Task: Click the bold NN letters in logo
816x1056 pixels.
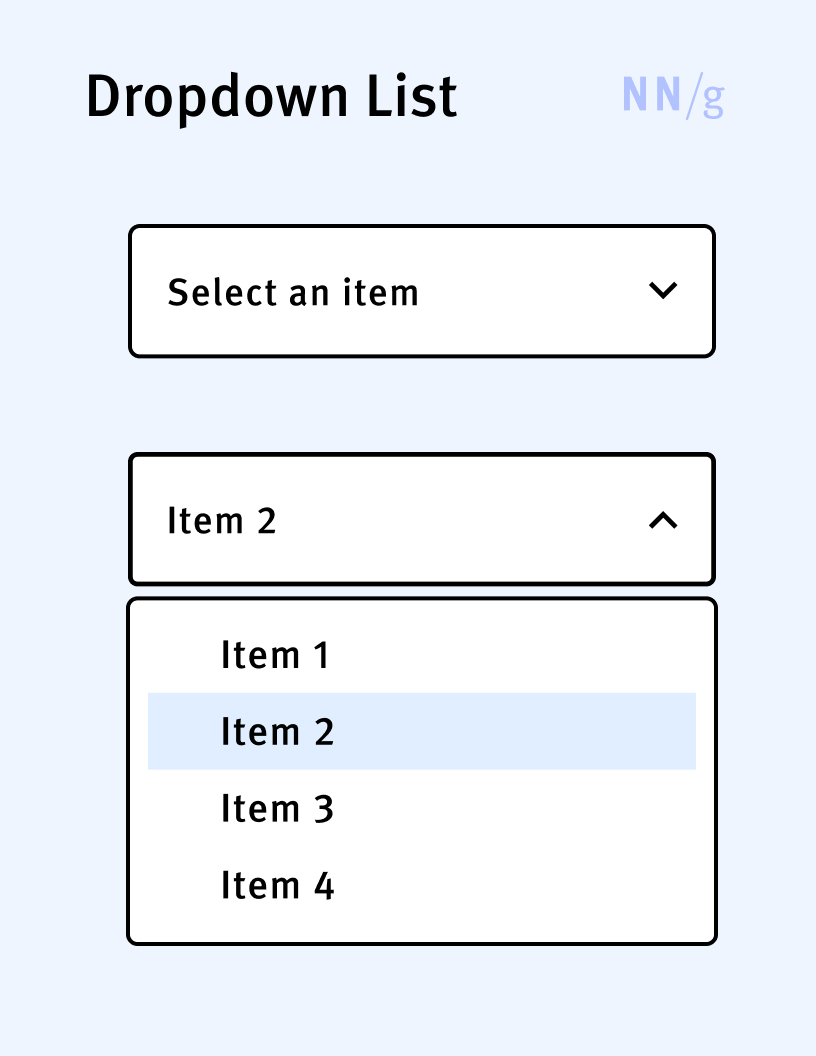Action: (x=651, y=95)
